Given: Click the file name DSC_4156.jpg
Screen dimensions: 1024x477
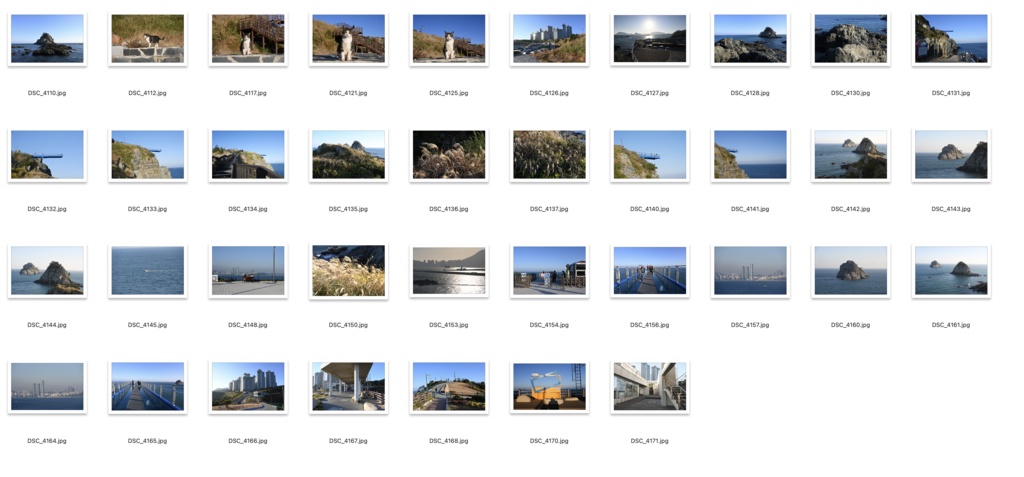Looking at the screenshot, I should tap(650, 325).
